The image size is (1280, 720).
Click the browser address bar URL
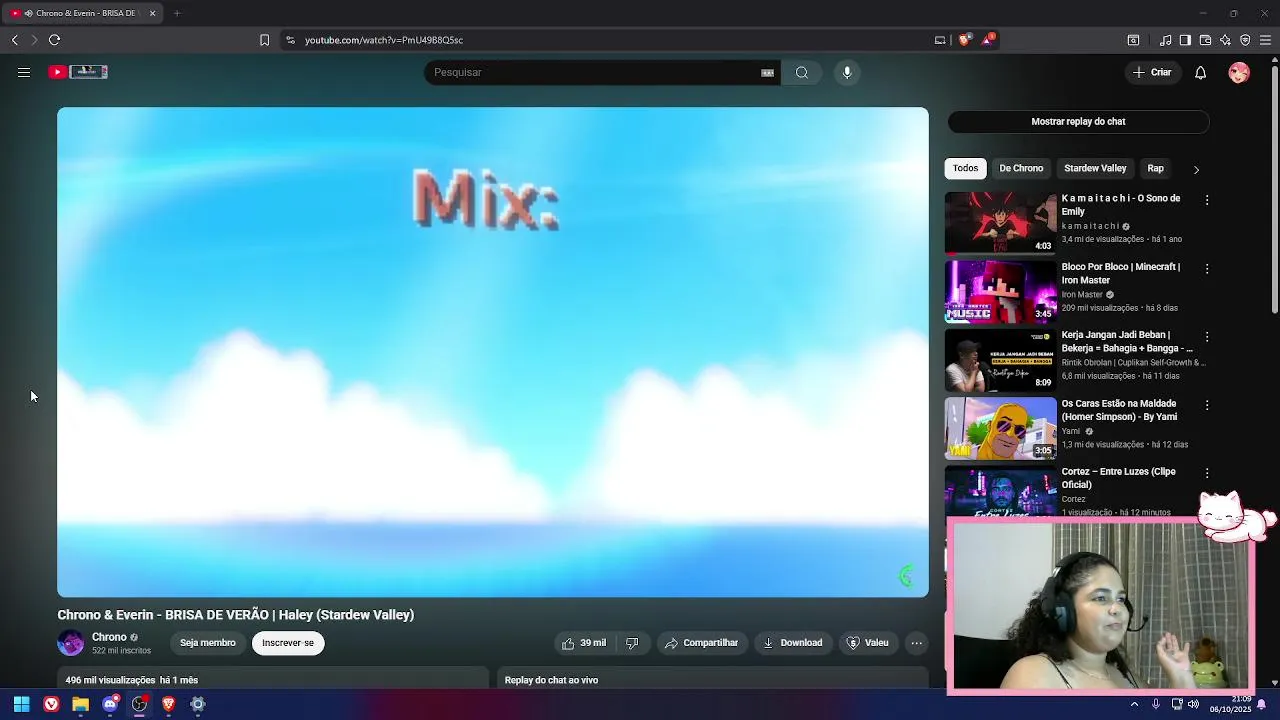(384, 40)
